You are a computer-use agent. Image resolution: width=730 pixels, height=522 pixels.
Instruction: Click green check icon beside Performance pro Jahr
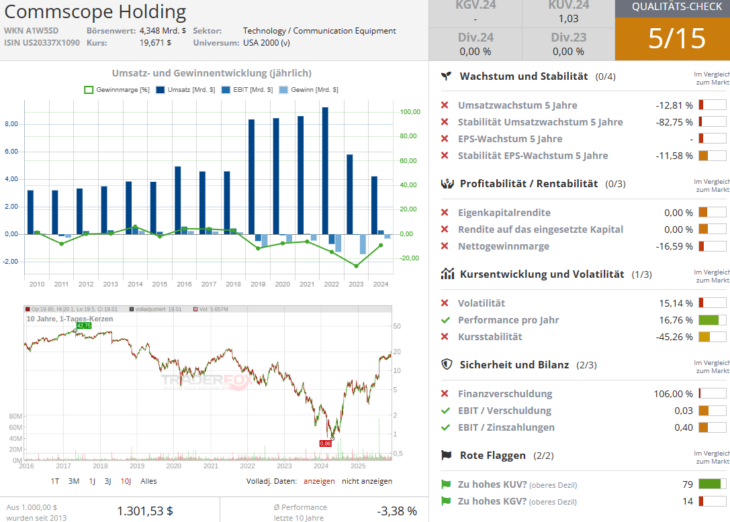(x=445, y=320)
